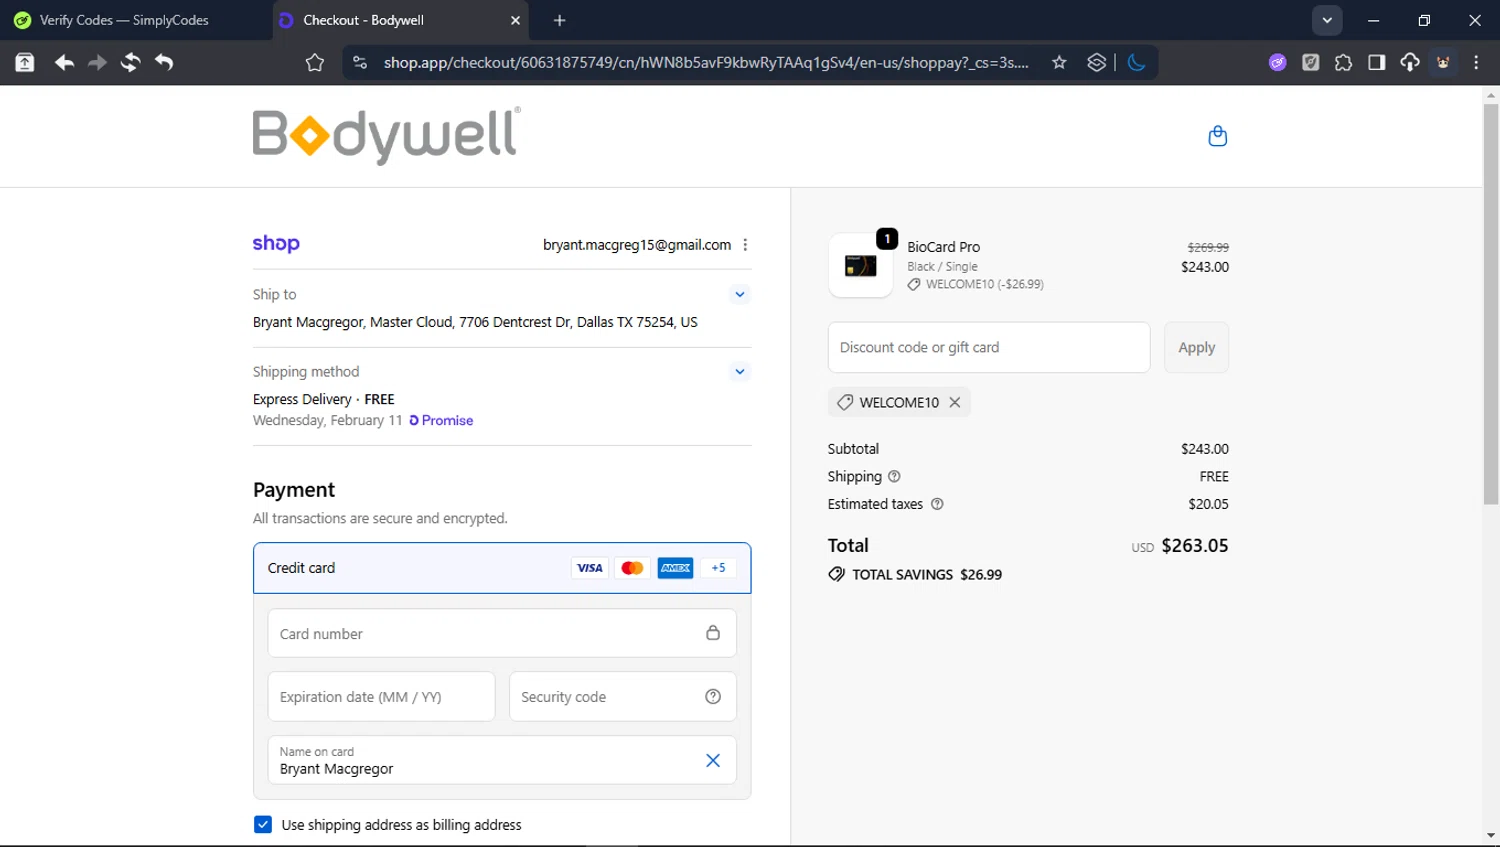Click the Bodywell logo

(386, 135)
